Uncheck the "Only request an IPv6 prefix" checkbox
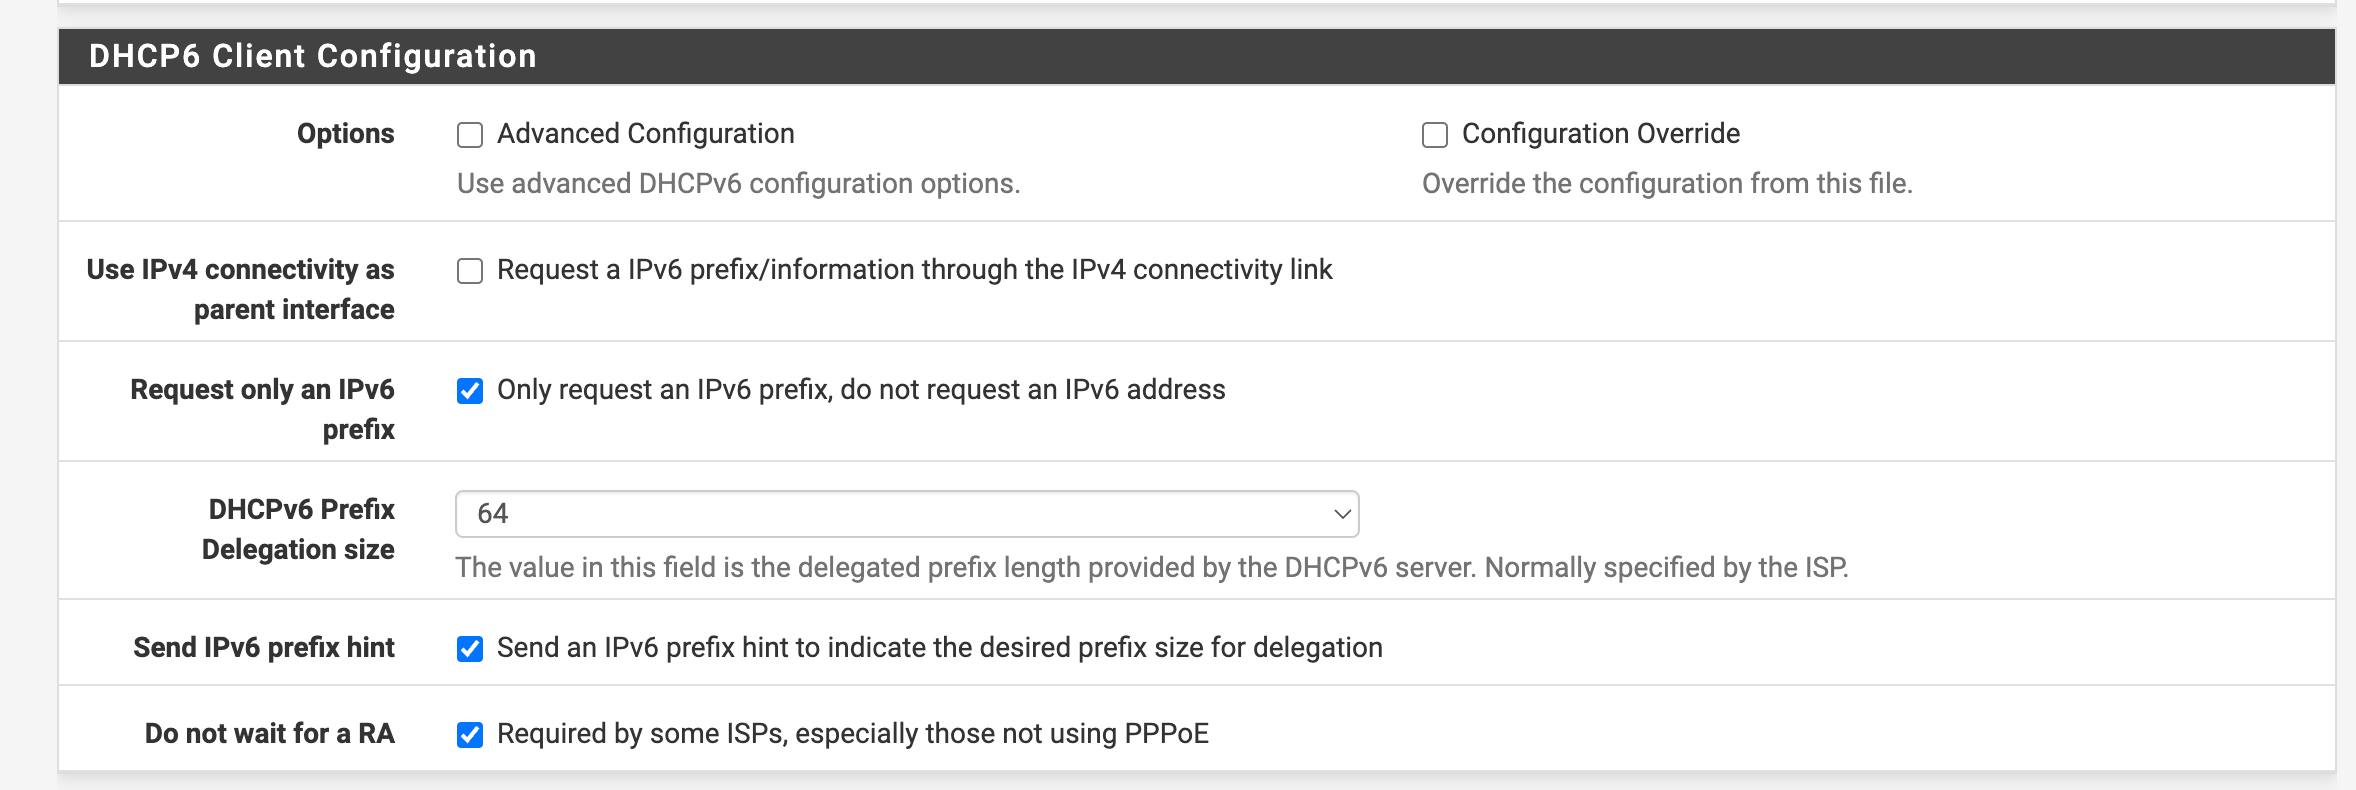The width and height of the screenshot is (2356, 790). [470, 391]
